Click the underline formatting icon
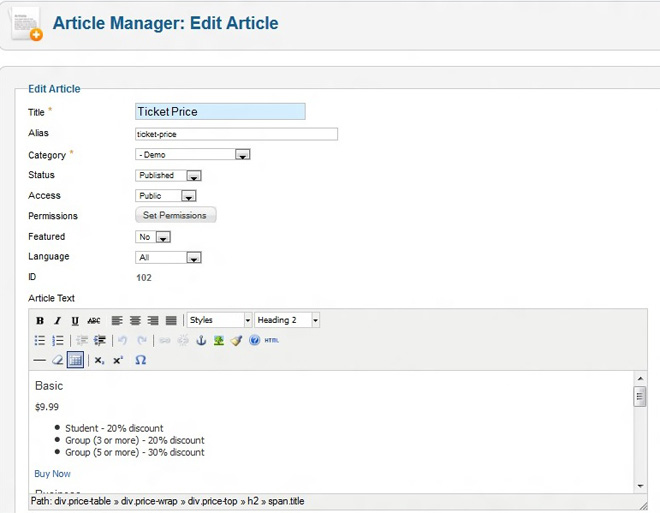The width and height of the screenshot is (660, 513). coord(75,321)
